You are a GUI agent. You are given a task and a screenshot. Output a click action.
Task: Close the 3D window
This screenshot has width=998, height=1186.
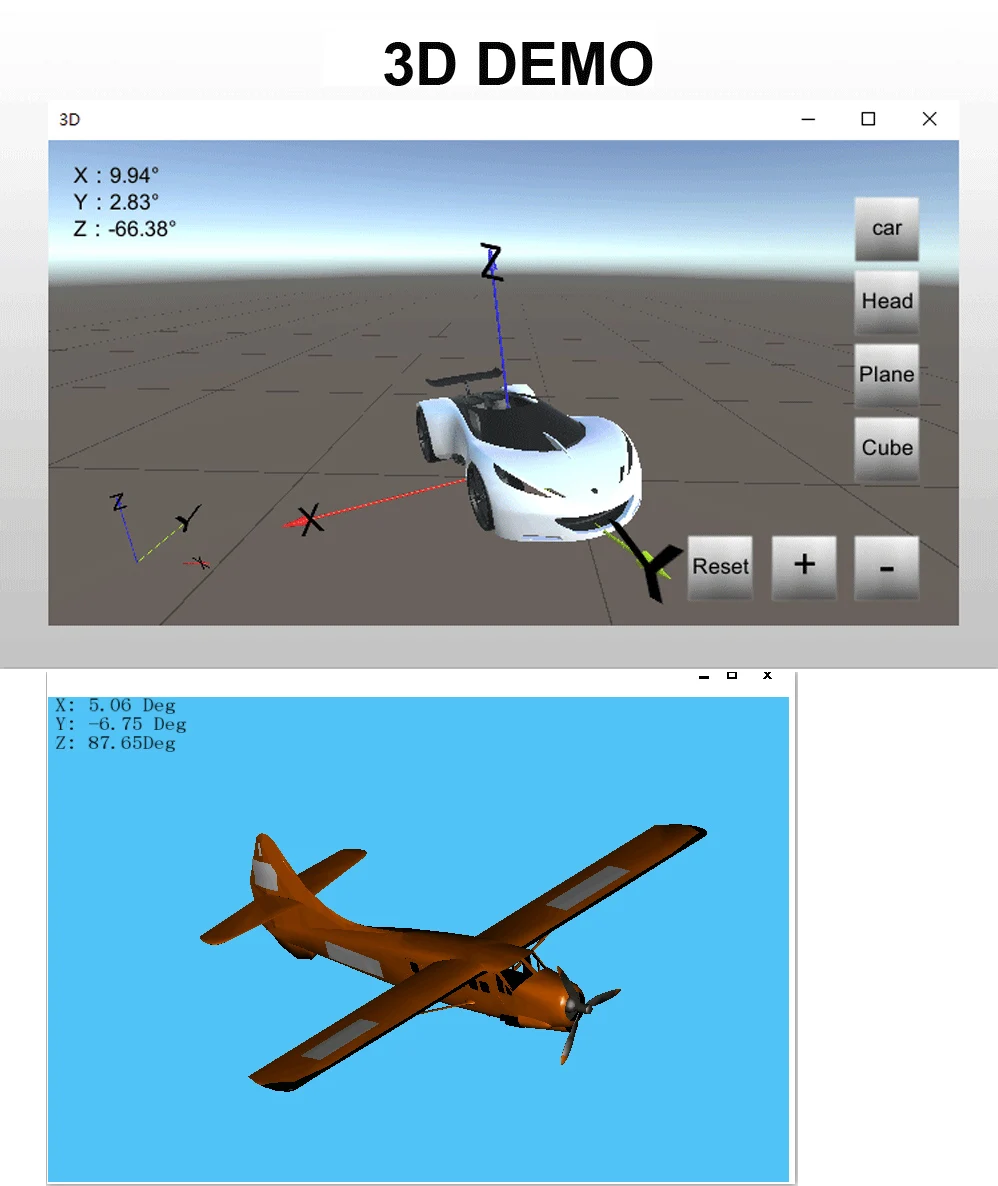pyautogui.click(x=930, y=120)
